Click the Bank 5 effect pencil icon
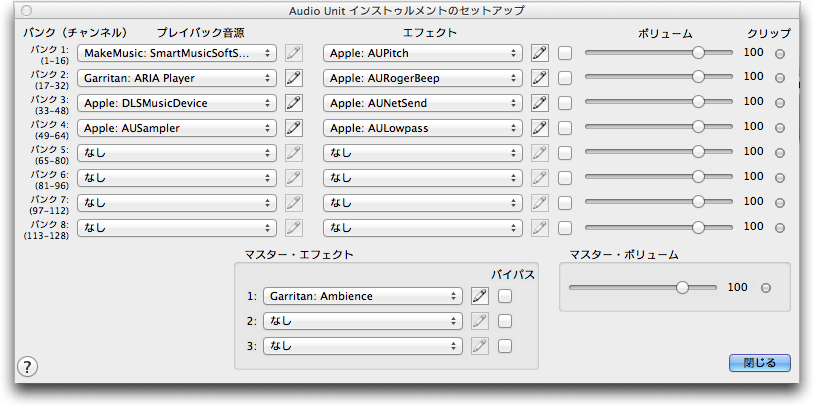Screen dimensions: 814x407 [x=540, y=153]
